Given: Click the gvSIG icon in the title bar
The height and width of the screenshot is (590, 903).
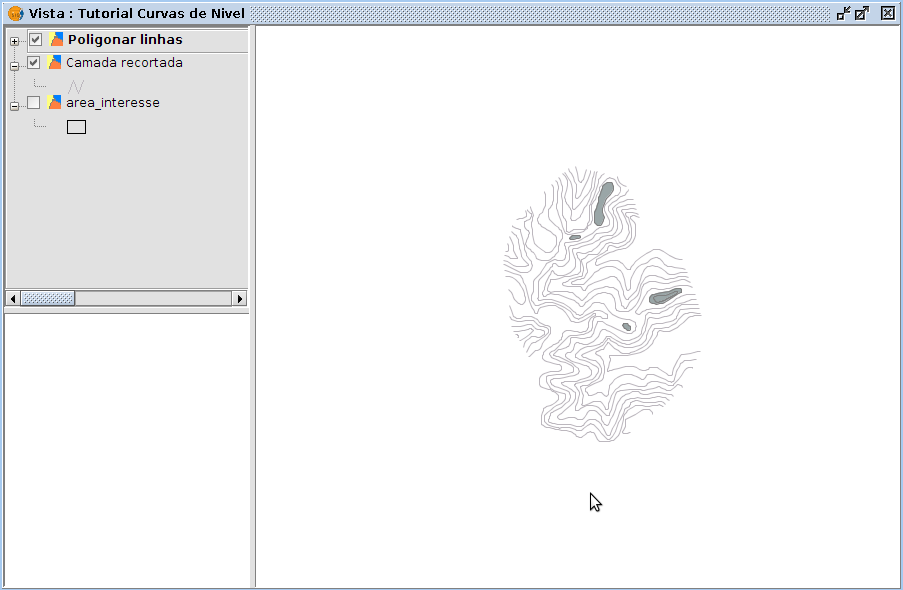Looking at the screenshot, I should coord(15,14).
